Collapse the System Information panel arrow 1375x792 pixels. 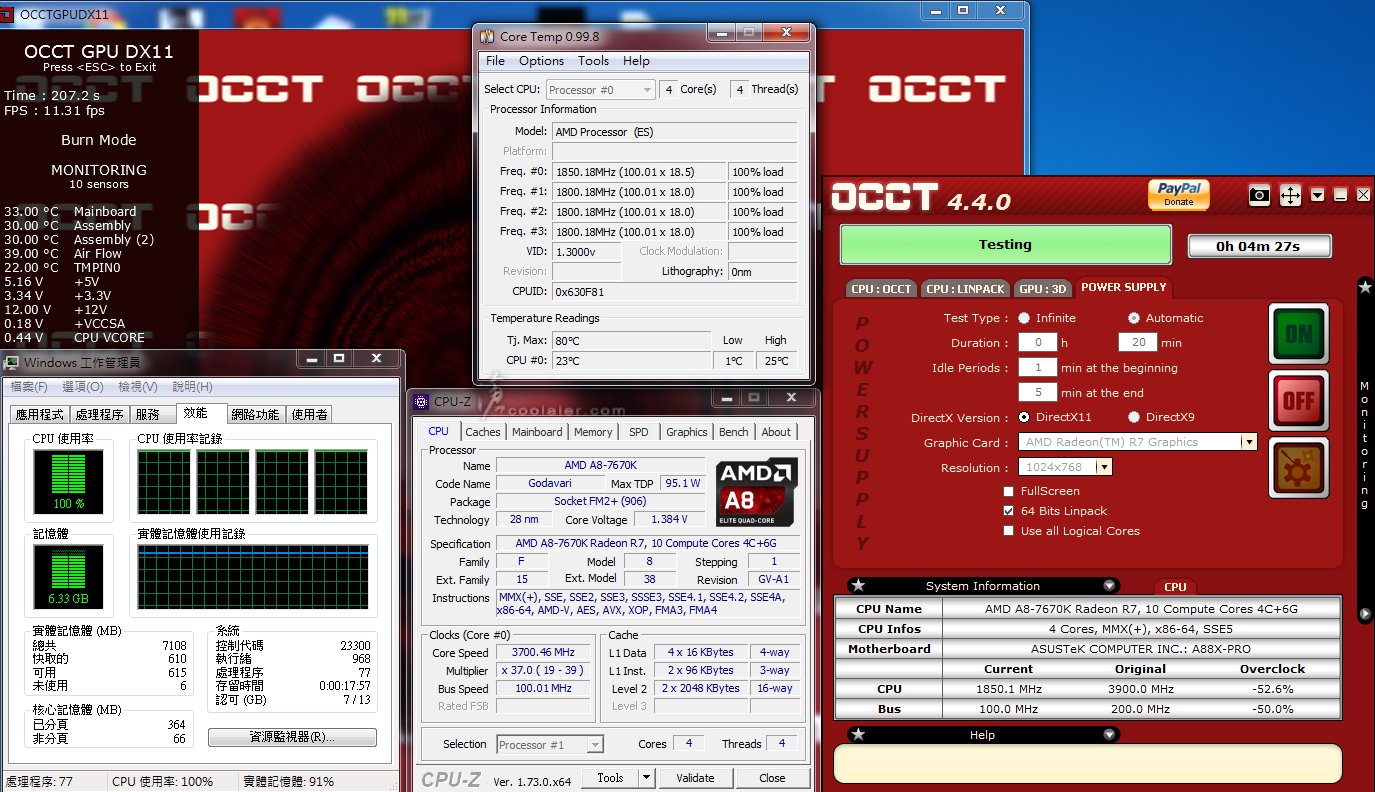pyautogui.click(x=1109, y=586)
